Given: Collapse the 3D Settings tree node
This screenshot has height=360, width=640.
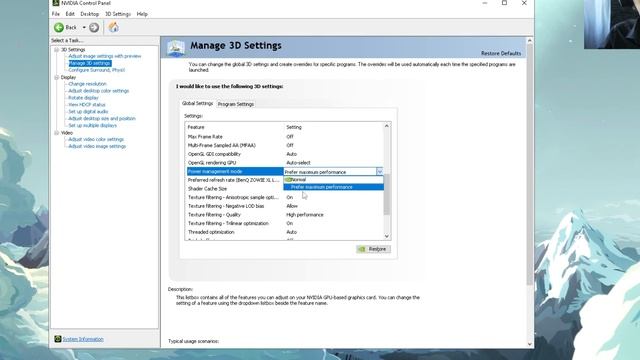Looking at the screenshot, I should [x=57, y=49].
